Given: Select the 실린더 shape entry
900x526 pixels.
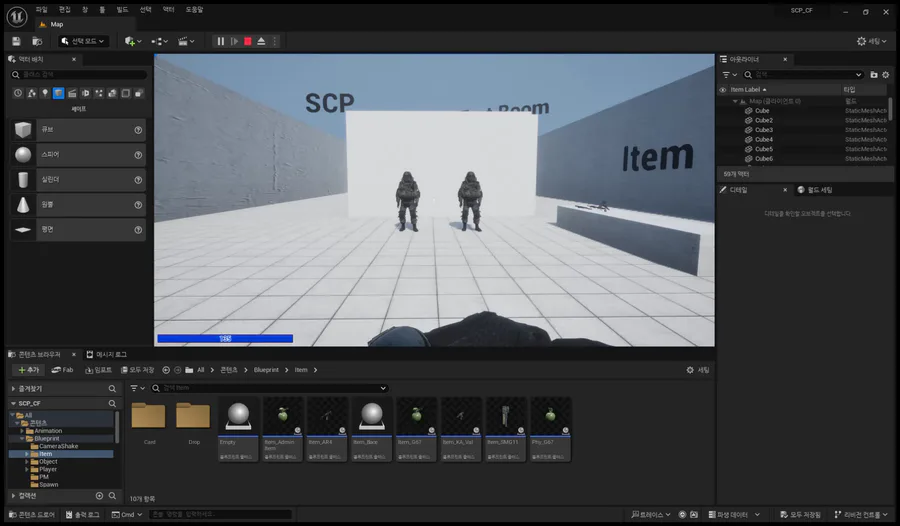Looking at the screenshot, I should coord(77,180).
